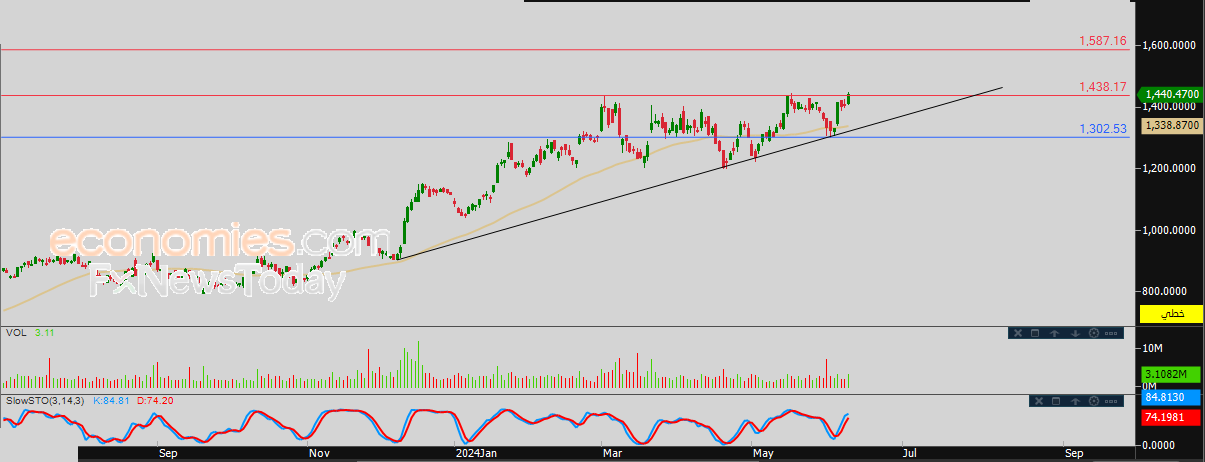1205x462 pixels.
Task: Select the moving average tag 1,338.8700
Action: pos(1172,124)
